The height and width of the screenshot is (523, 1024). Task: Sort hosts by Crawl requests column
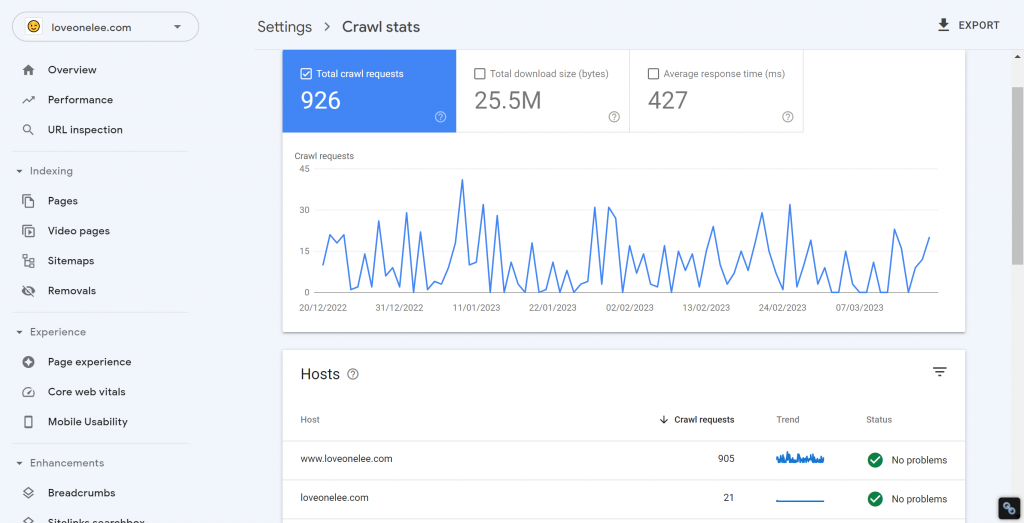click(x=697, y=420)
